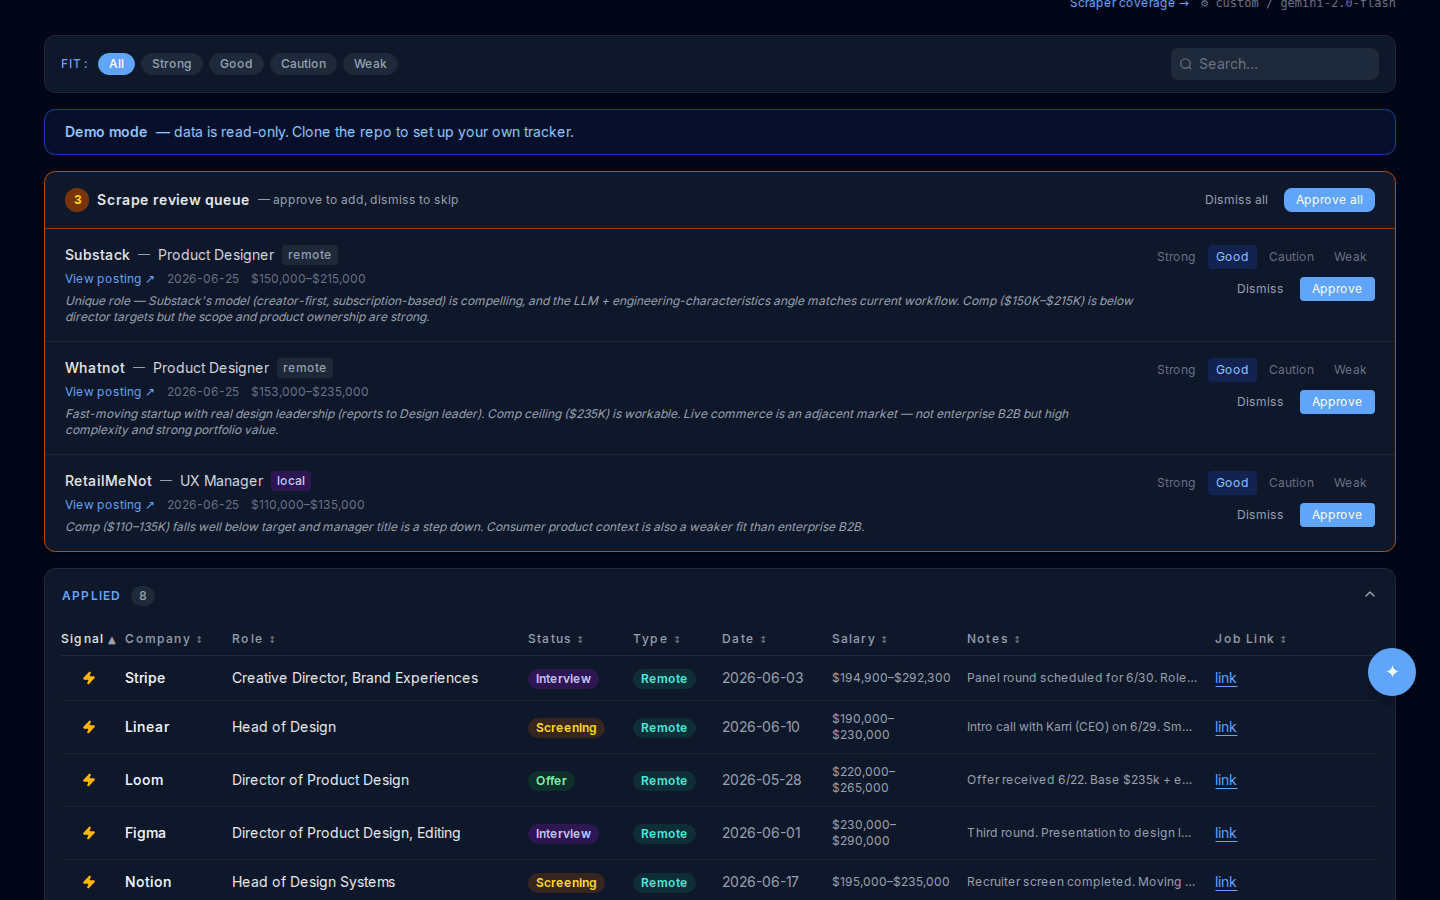Click the queue count badge showing 3
Screen dimensions: 1440x900
tap(77, 200)
